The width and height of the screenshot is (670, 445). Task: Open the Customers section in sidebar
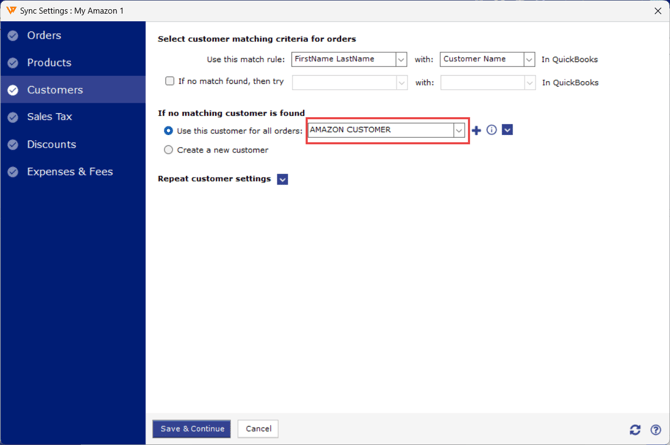[55, 90]
